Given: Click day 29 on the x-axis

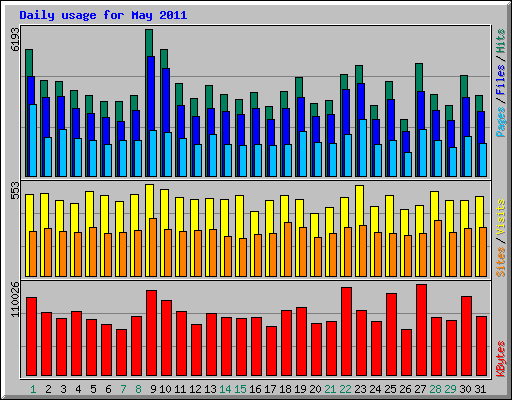Looking at the screenshot, I should (450, 389).
